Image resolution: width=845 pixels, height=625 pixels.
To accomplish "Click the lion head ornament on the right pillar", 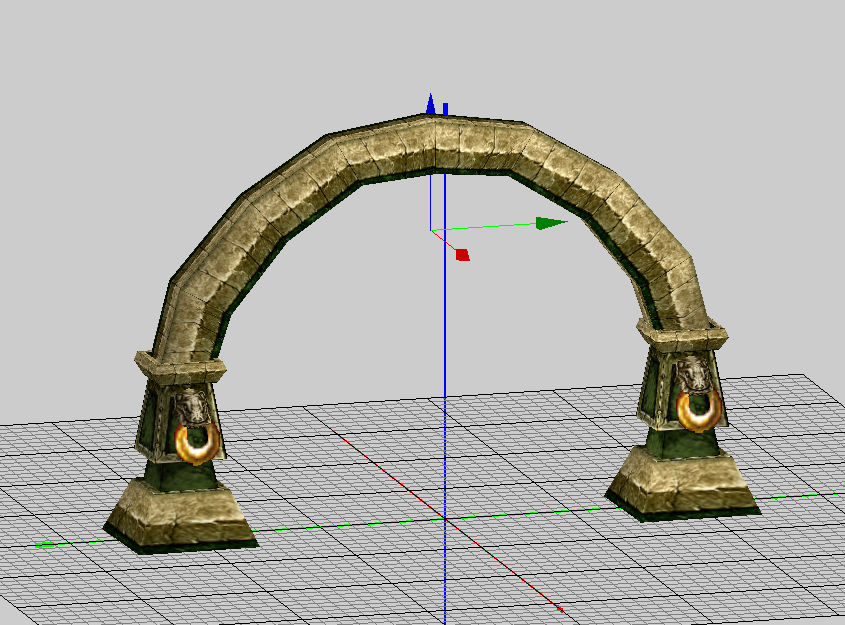I will (x=694, y=375).
